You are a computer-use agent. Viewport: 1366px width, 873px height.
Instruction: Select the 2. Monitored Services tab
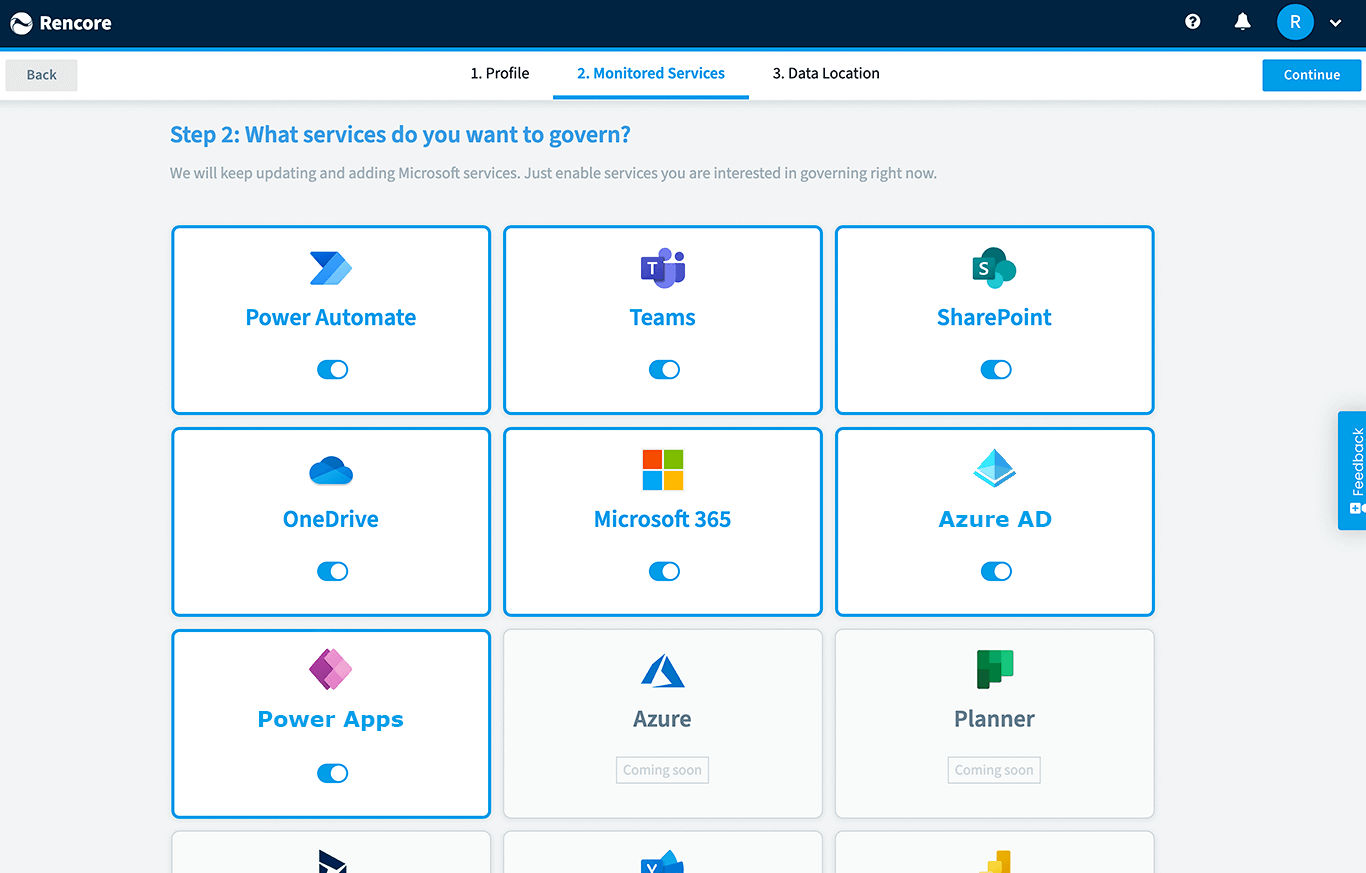pos(651,73)
